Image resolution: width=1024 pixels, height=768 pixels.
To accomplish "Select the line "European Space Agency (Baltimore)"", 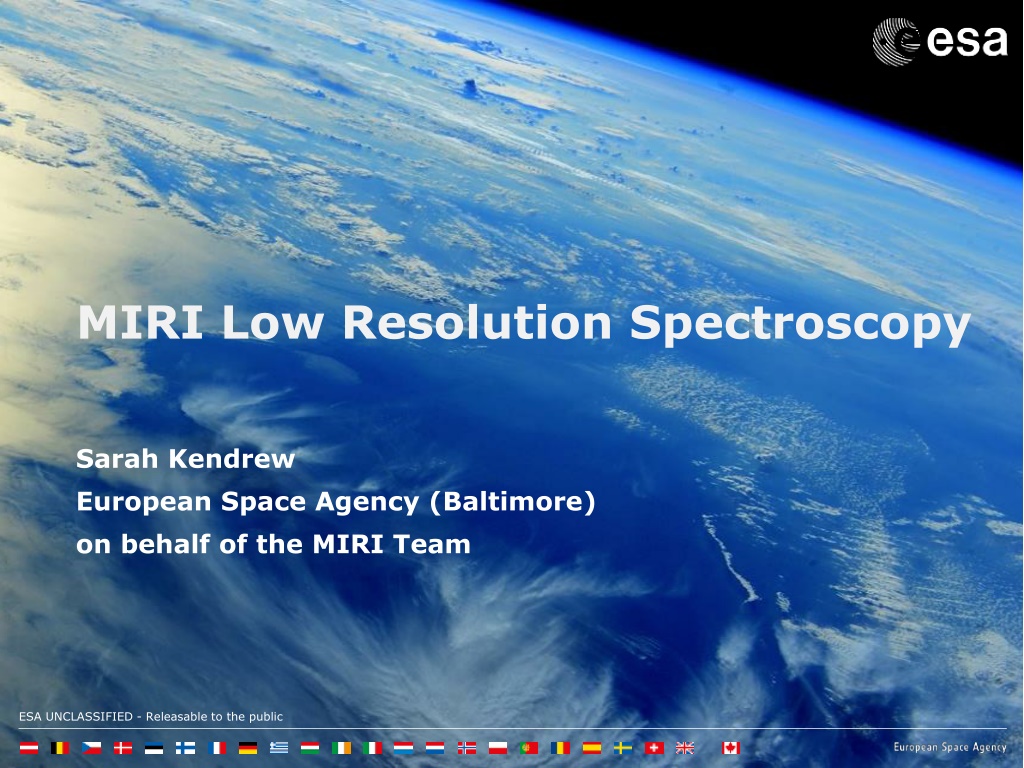I will [x=336, y=502].
